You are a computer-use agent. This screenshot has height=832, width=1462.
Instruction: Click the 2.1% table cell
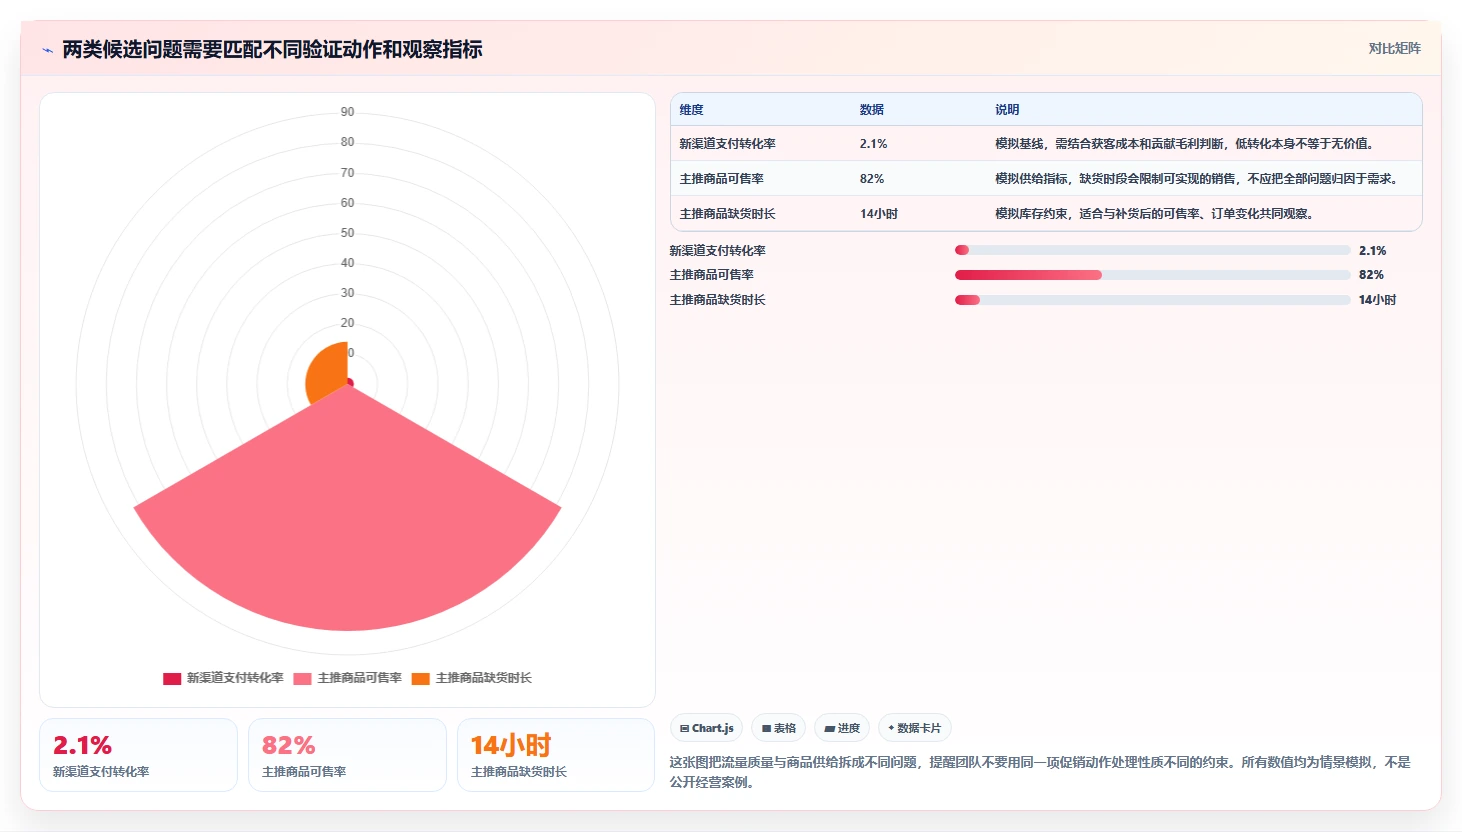pyautogui.click(x=874, y=144)
